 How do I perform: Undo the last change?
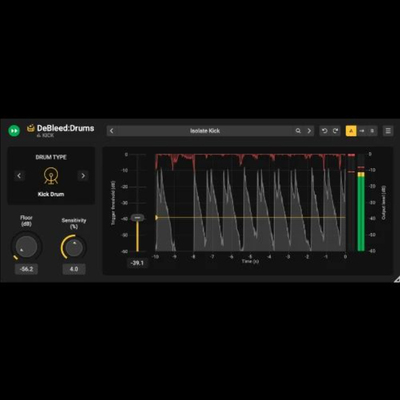(x=324, y=131)
